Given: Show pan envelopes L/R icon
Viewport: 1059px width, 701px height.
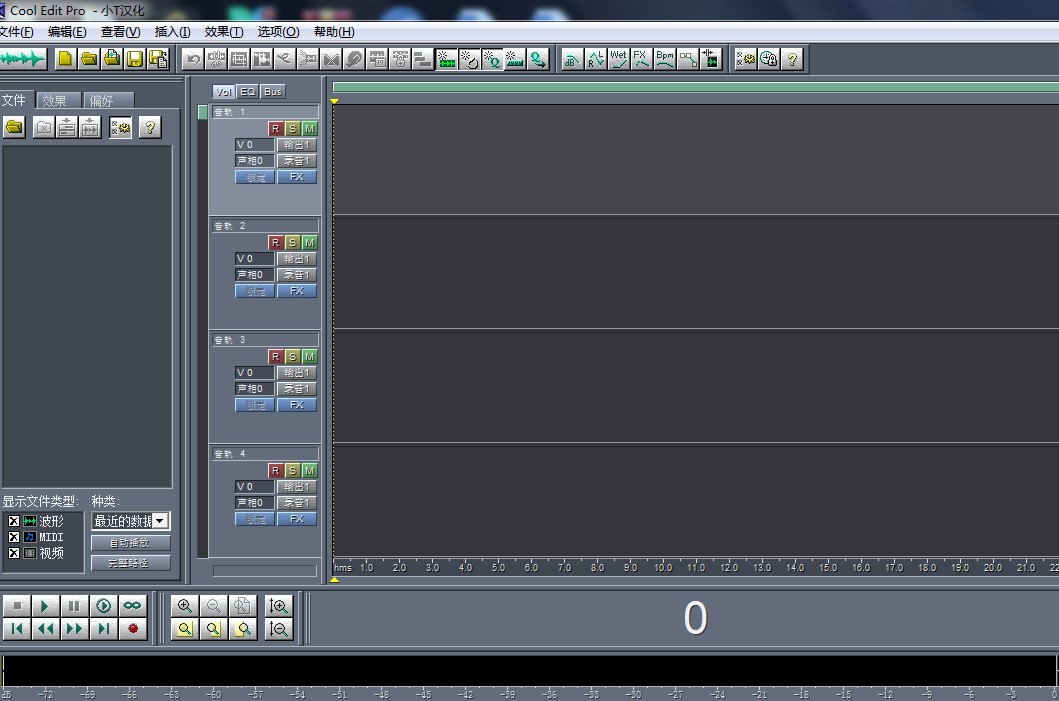Looking at the screenshot, I should coord(595,59).
